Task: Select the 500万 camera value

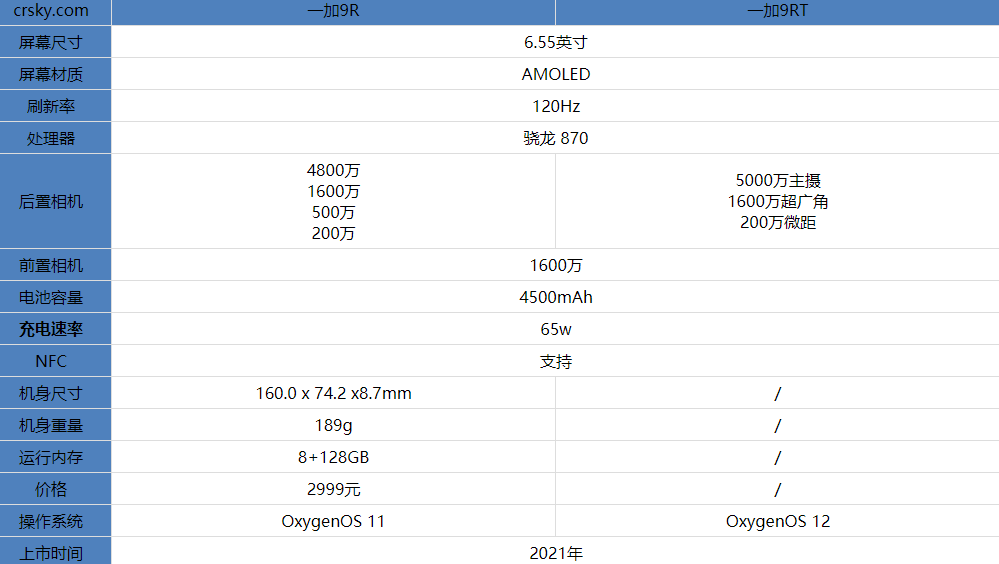Action: [x=333, y=212]
